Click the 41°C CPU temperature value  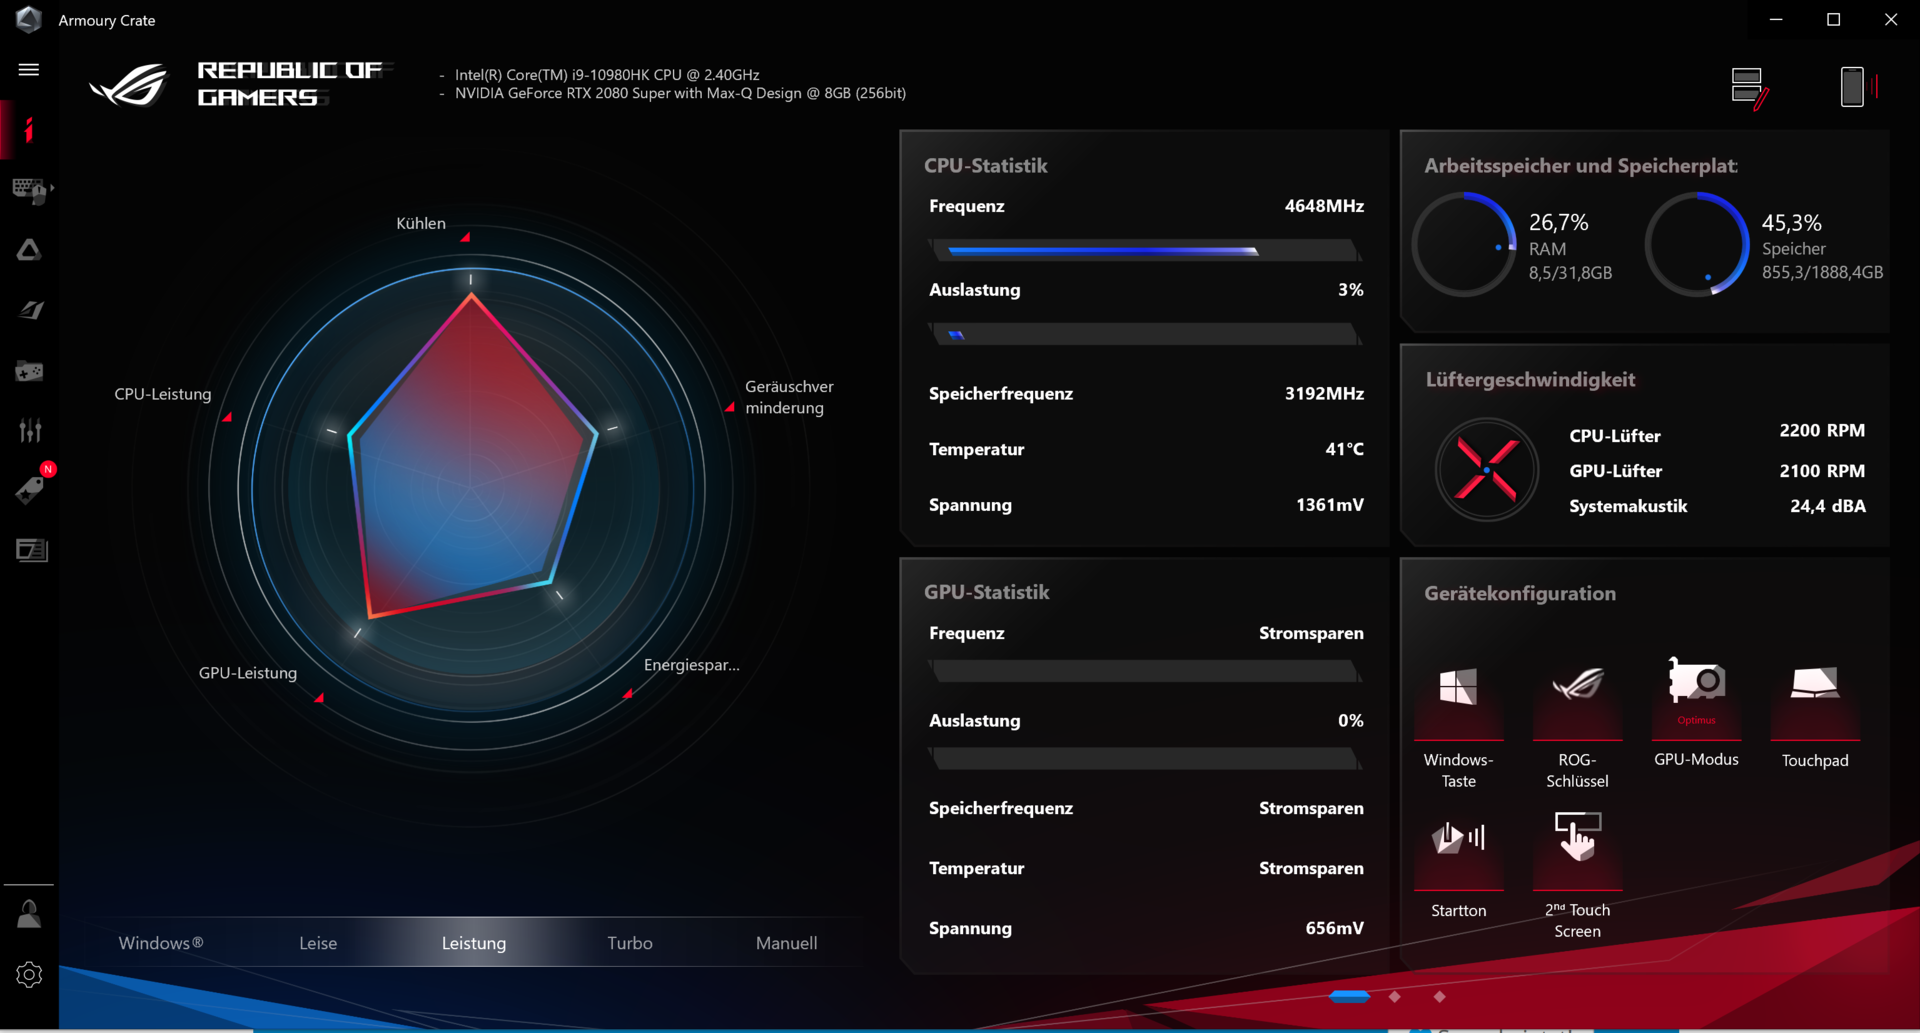pos(1344,450)
